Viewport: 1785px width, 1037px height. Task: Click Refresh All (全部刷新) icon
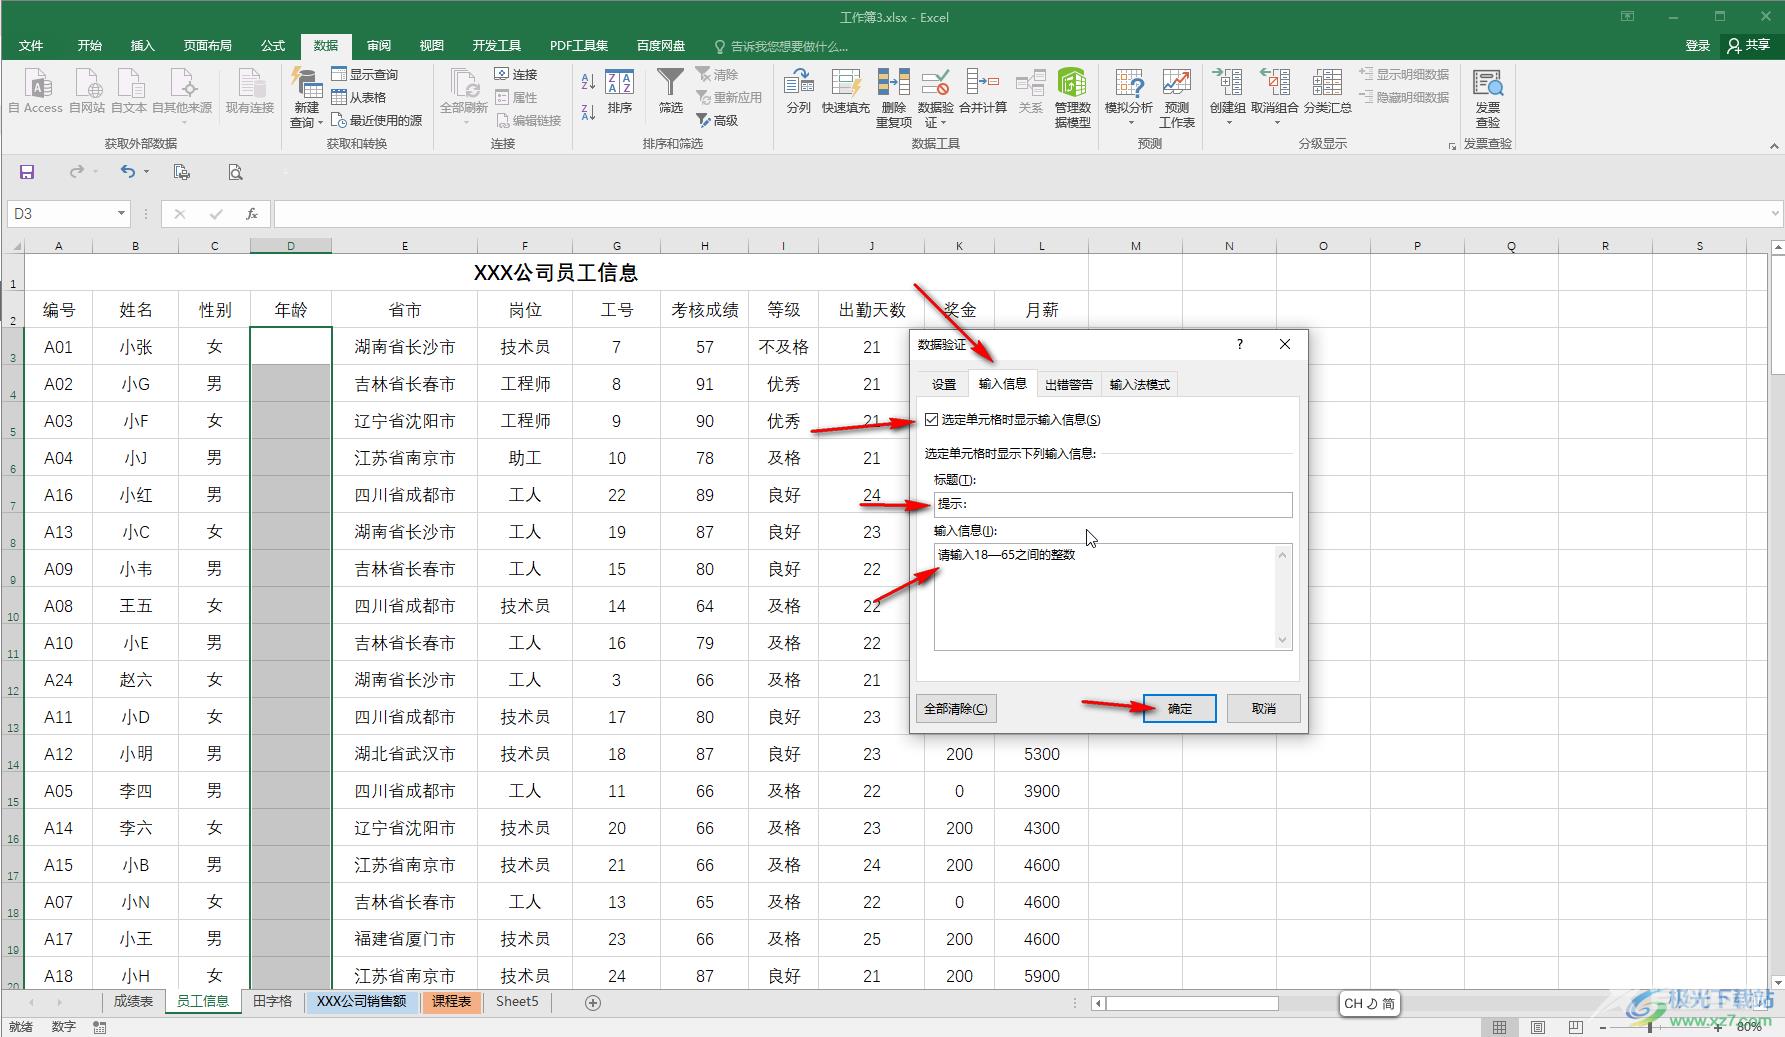(464, 91)
